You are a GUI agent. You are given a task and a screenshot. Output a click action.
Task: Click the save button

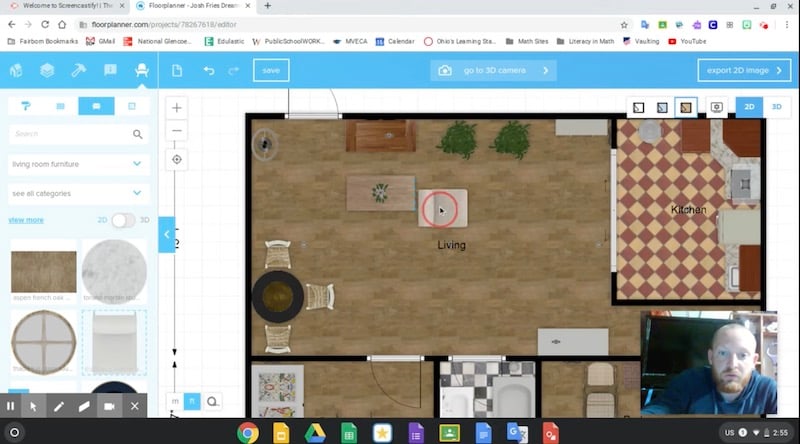point(271,70)
